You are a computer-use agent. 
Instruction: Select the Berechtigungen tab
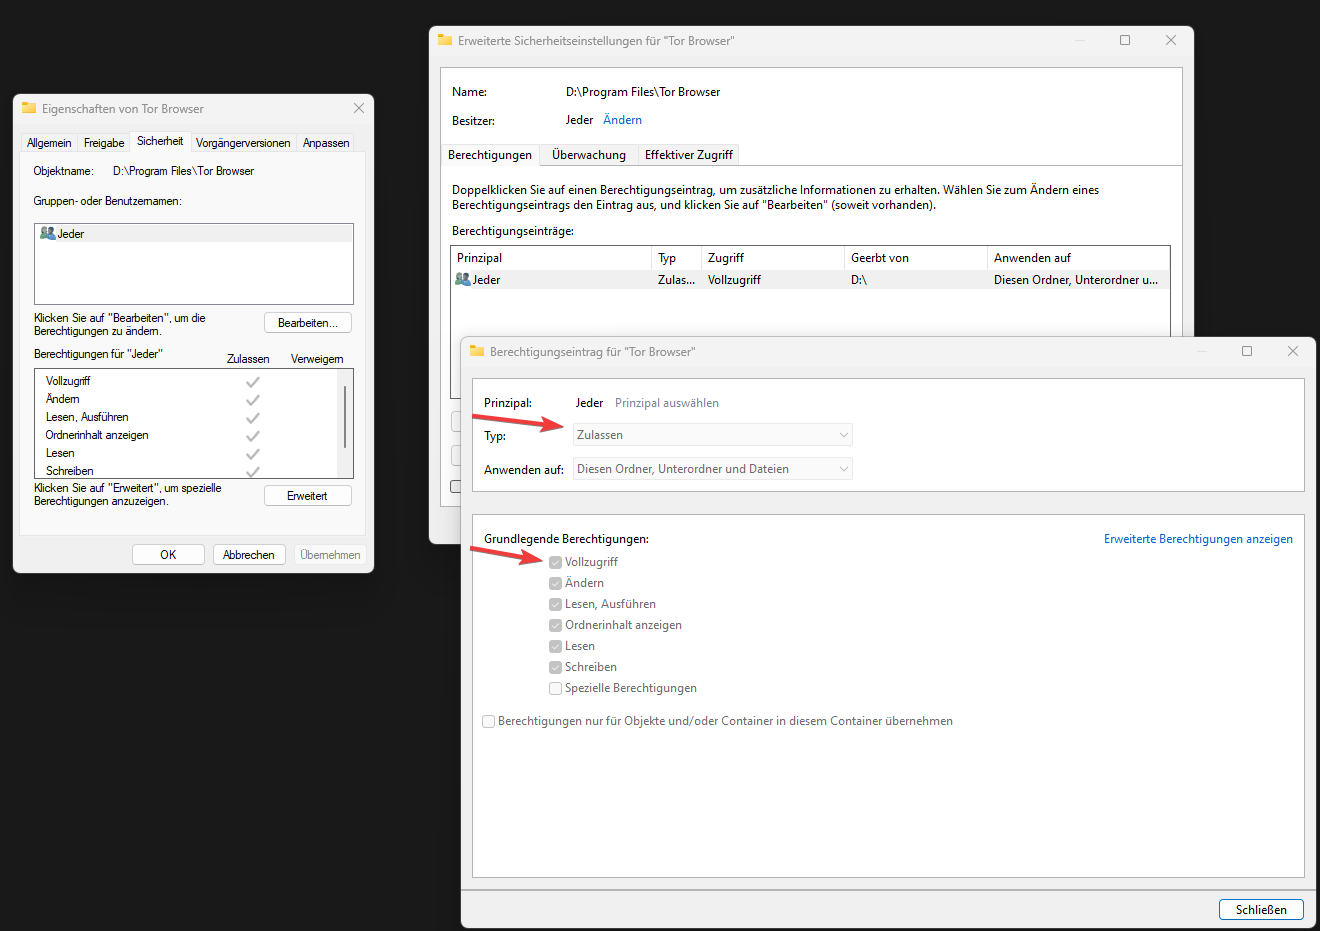point(490,155)
